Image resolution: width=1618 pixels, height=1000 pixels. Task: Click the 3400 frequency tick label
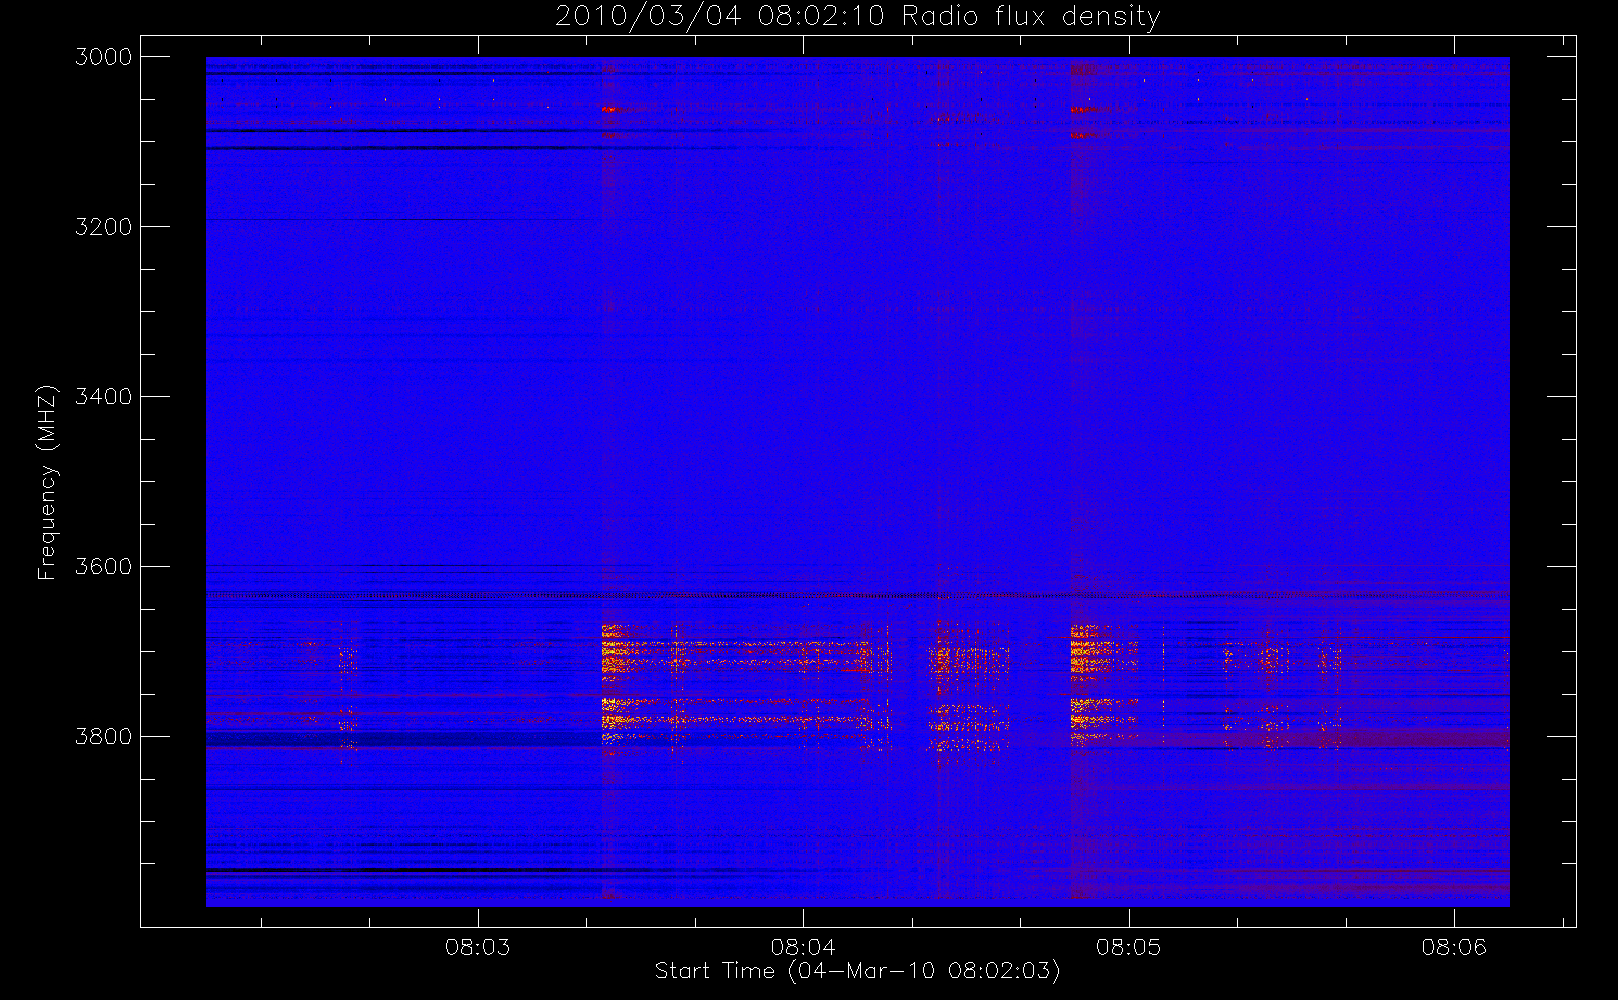[x=104, y=397]
